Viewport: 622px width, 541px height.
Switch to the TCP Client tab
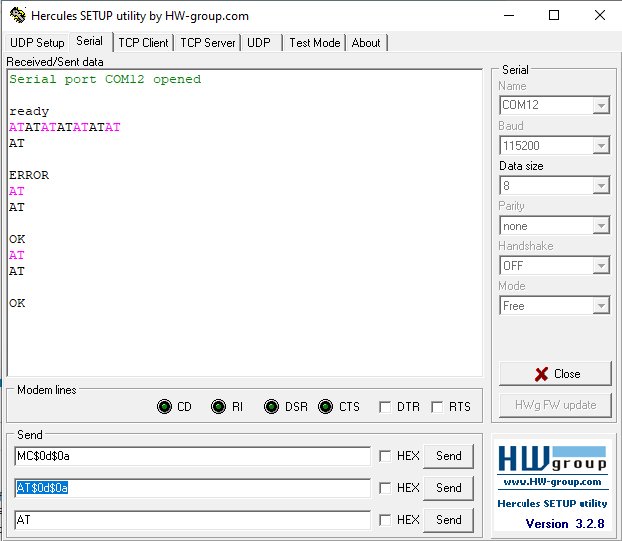coord(143,42)
